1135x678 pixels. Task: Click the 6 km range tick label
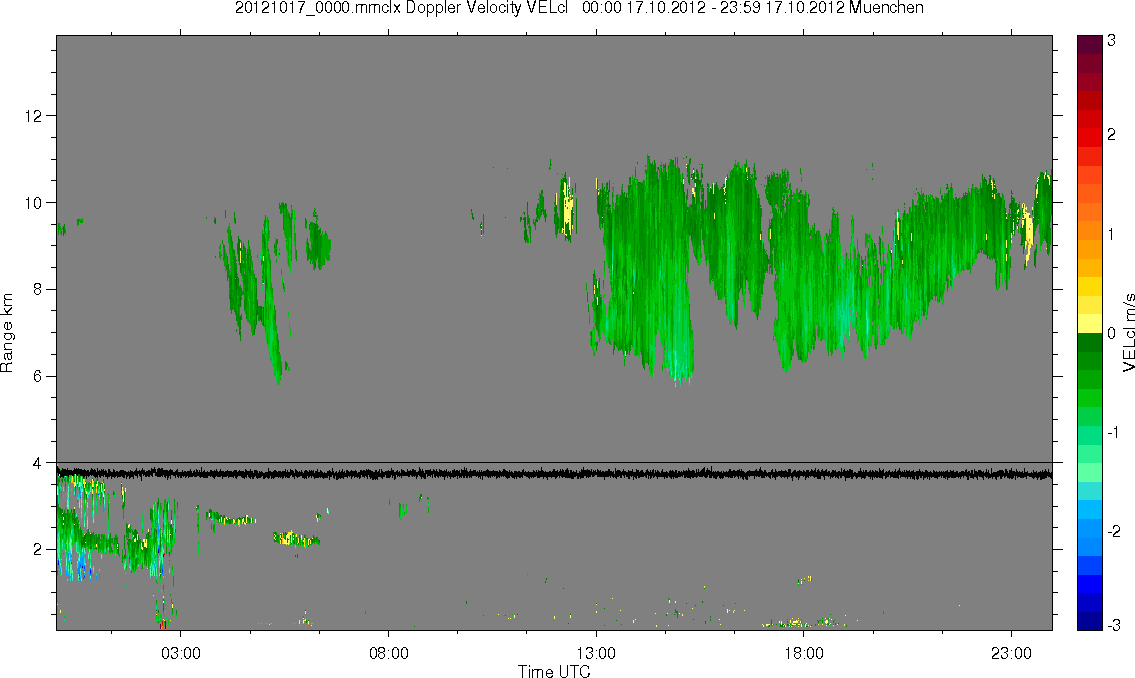click(38, 376)
